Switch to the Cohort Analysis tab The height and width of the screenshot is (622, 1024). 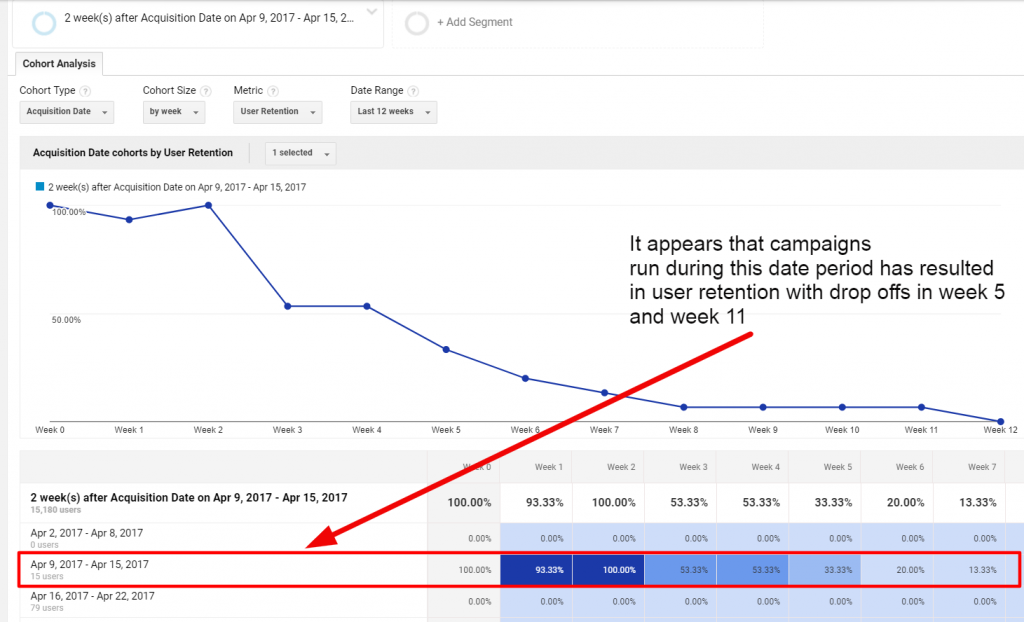(x=57, y=63)
